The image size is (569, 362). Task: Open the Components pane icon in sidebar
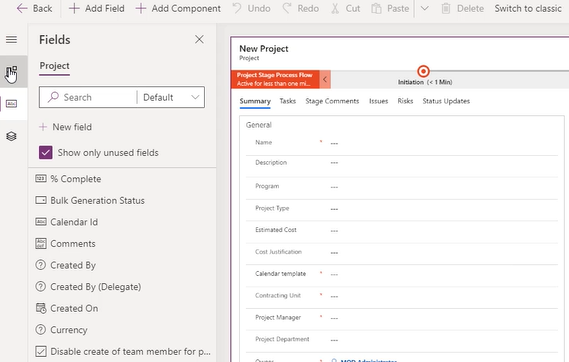[12, 71]
